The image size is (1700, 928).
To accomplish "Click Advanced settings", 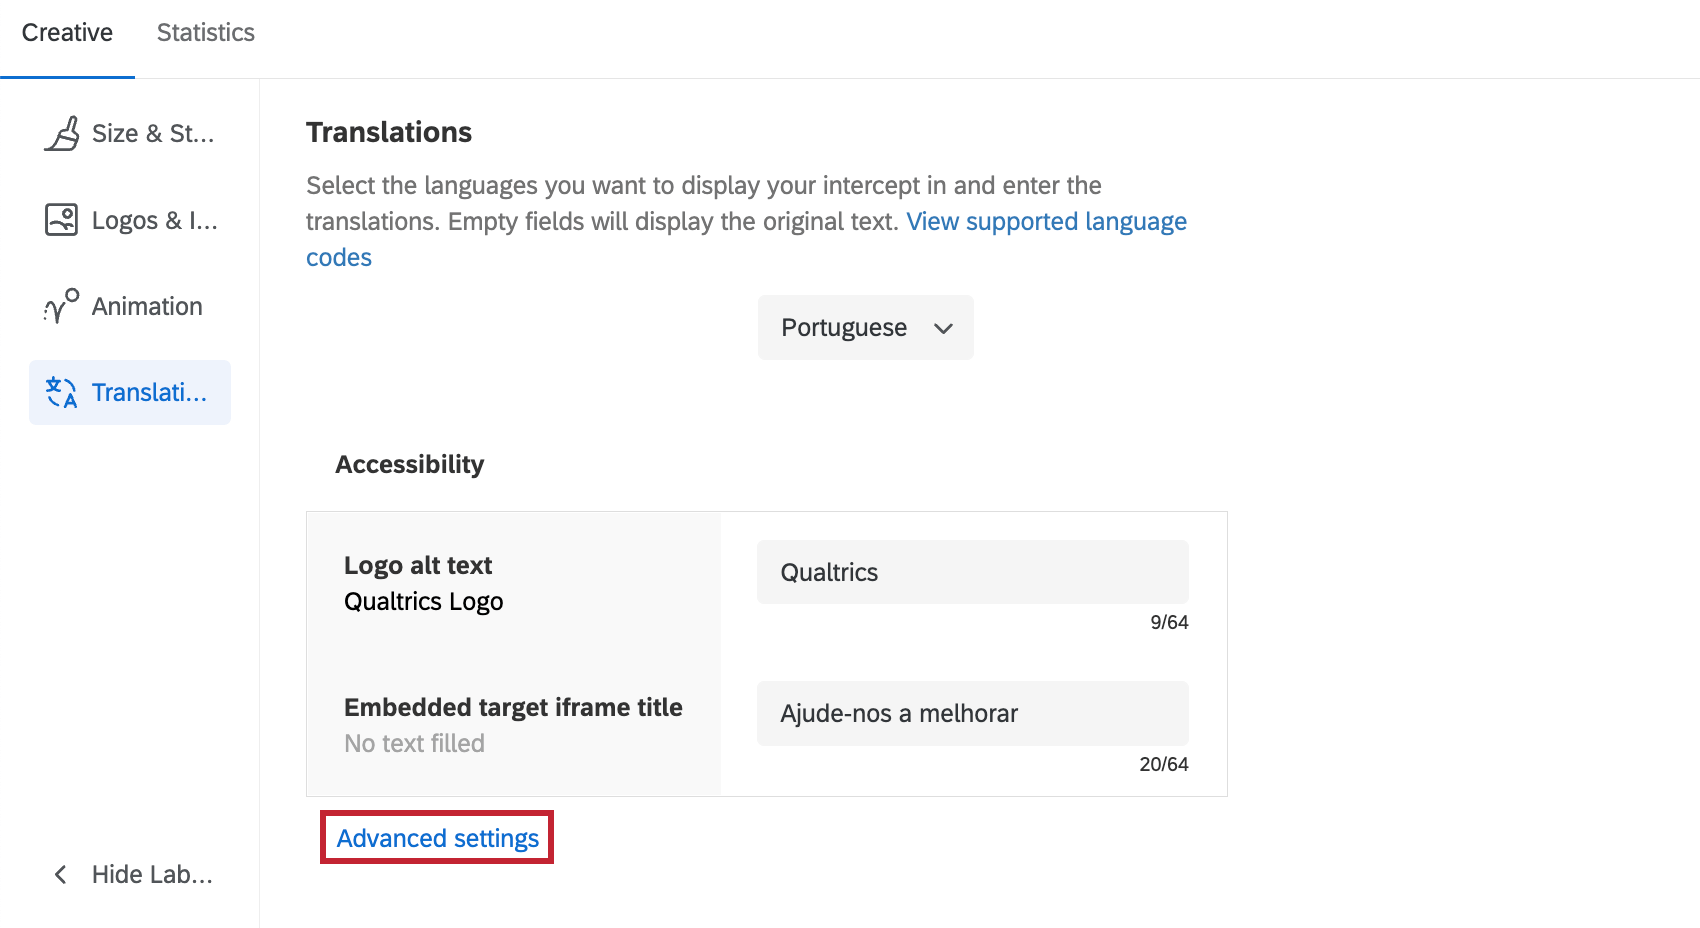I will [x=436, y=837].
